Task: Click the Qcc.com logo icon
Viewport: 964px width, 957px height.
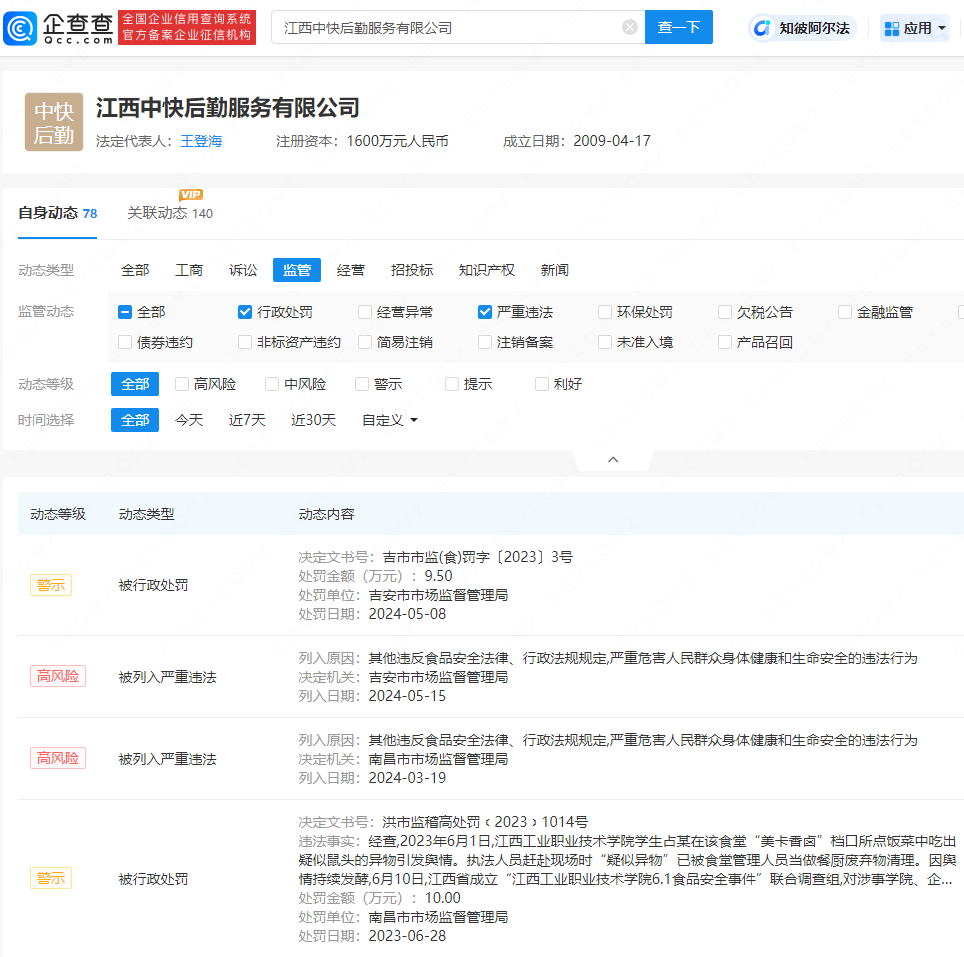Action: point(21,28)
